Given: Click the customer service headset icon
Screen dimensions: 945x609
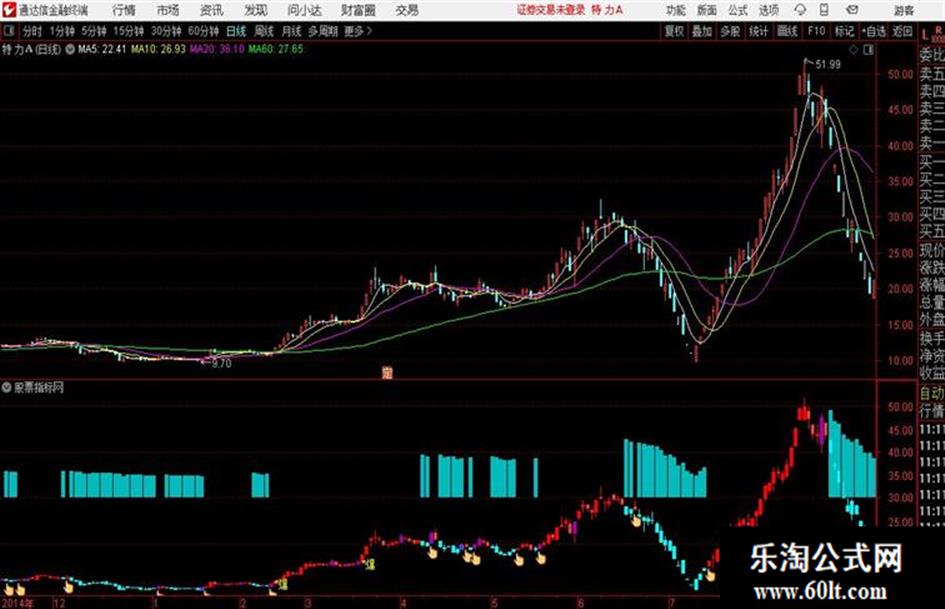Looking at the screenshot, I should 800,10.
